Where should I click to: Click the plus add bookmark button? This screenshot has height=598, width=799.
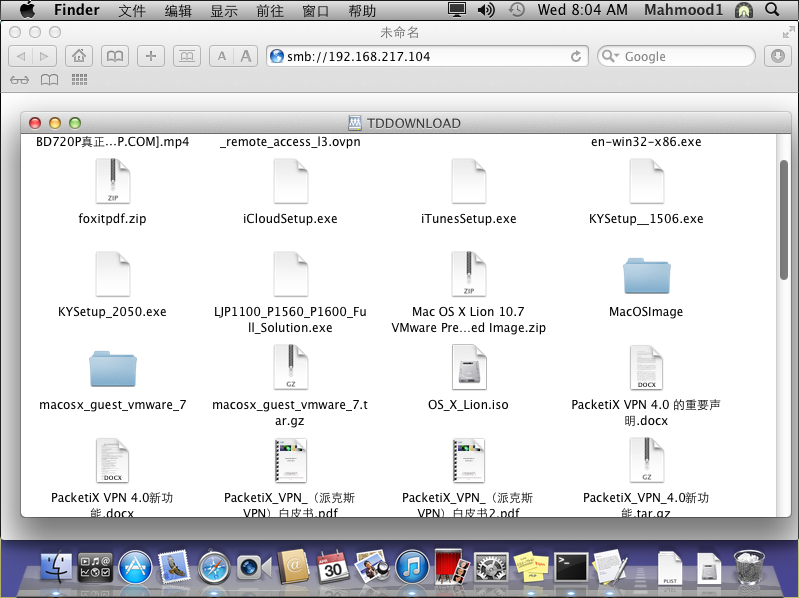pyautogui.click(x=151, y=56)
